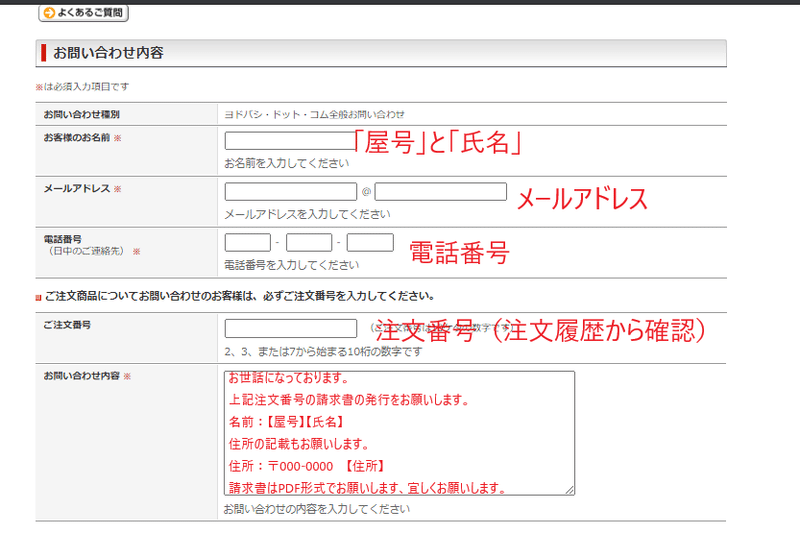Click the hint メールアドレスを入力してください
This screenshot has height=533, width=800.
pos(307,214)
